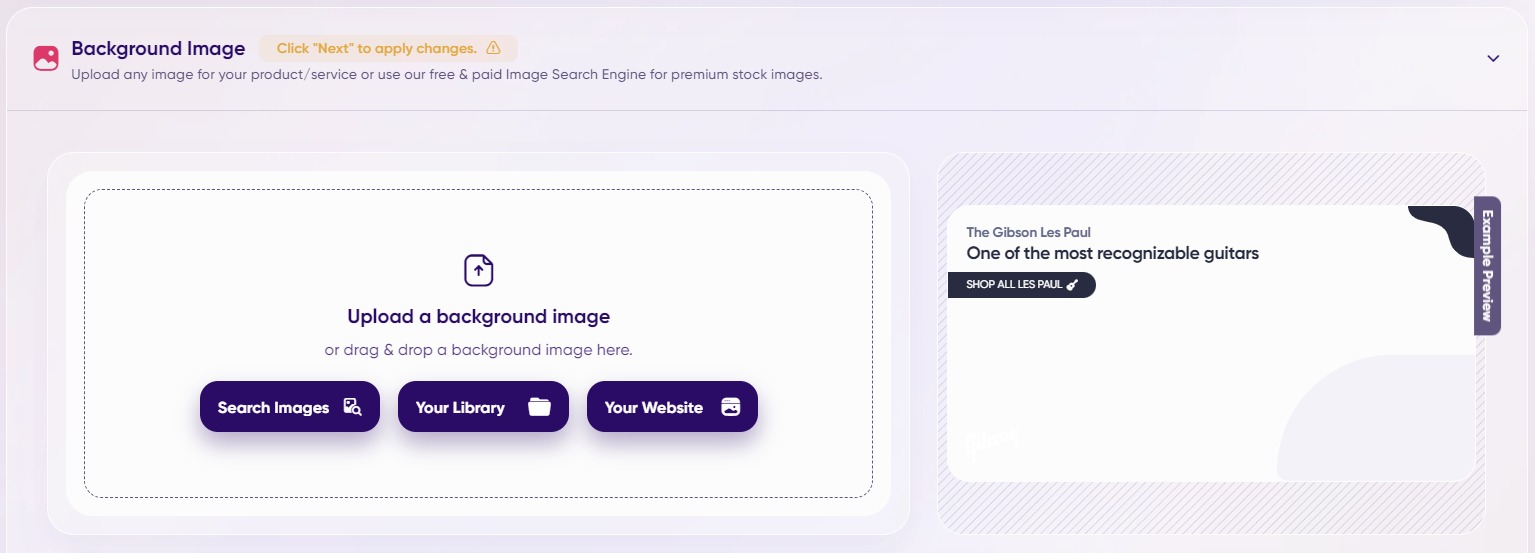Click the faint Gibson logo in the preview
1535x553 pixels.
[x=991, y=443]
